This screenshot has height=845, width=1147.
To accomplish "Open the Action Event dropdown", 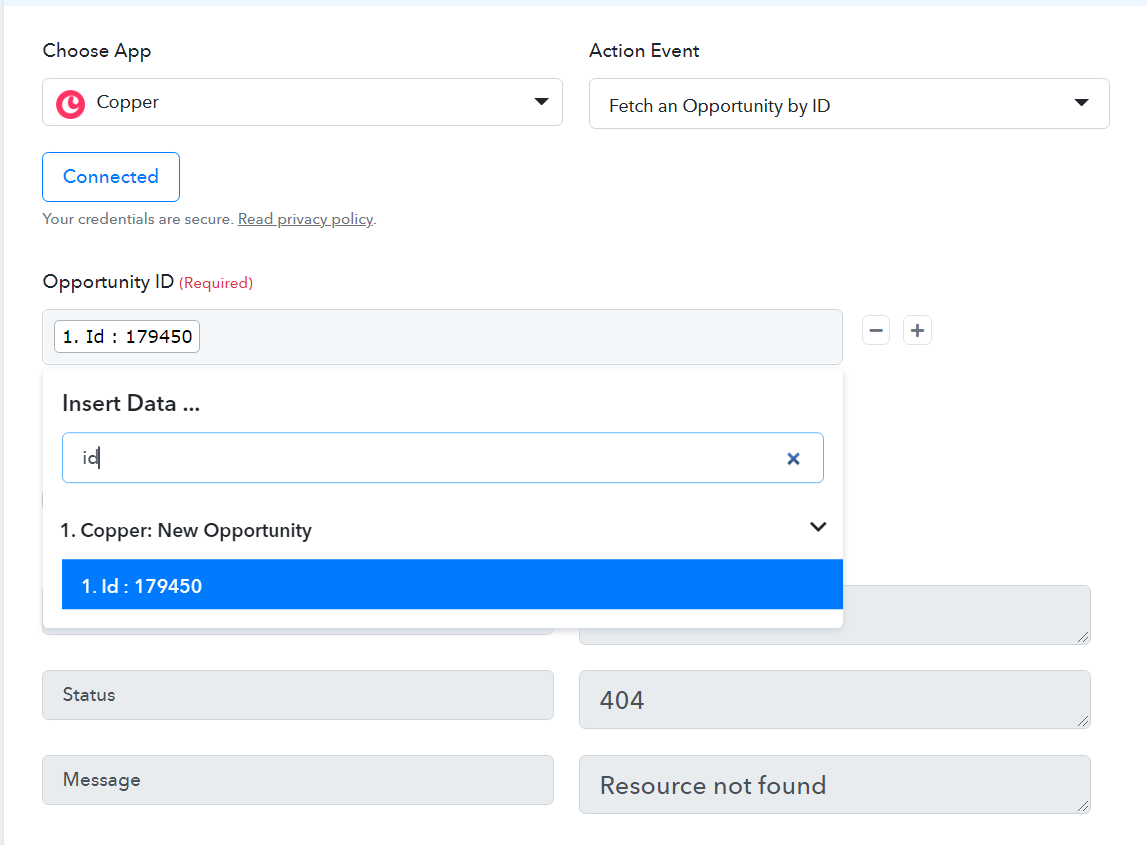I will tap(849, 104).
